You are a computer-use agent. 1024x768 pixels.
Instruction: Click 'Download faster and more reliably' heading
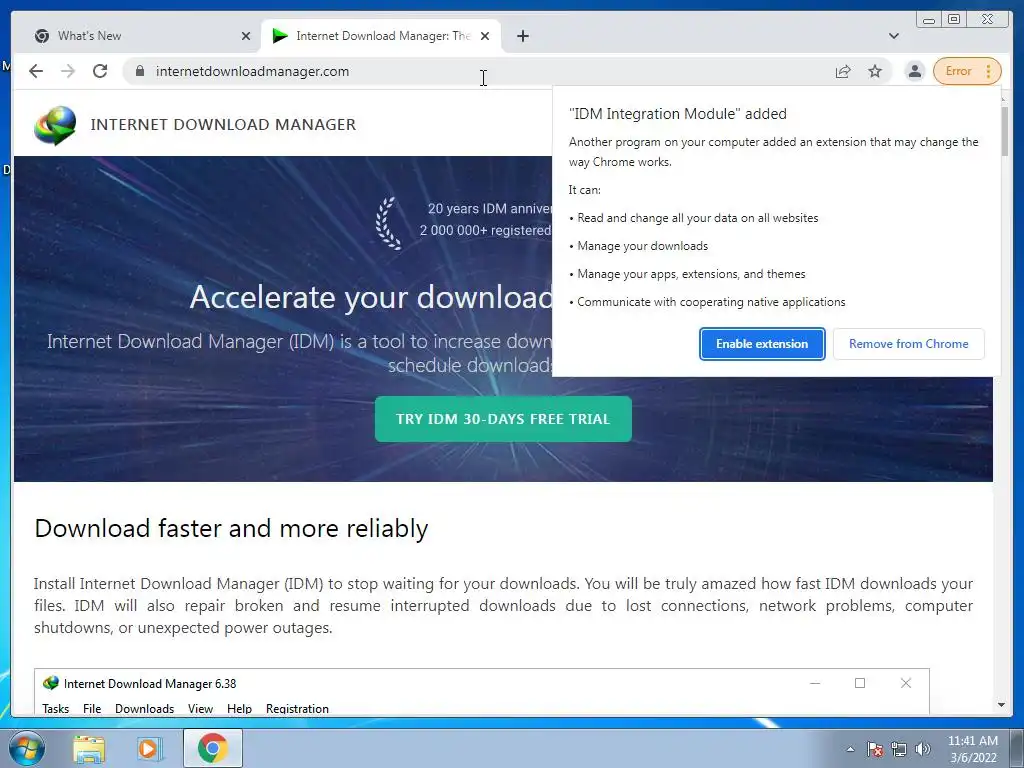tap(231, 528)
